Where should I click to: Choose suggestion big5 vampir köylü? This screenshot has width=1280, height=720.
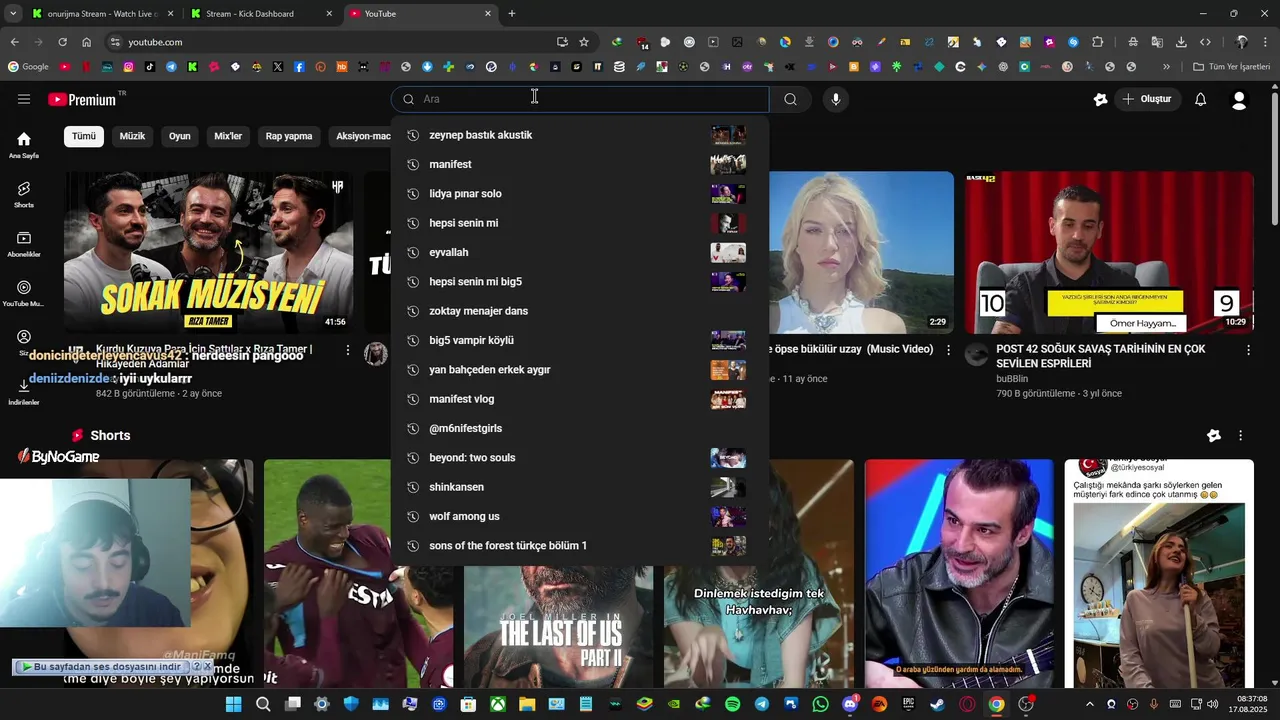click(x=580, y=340)
